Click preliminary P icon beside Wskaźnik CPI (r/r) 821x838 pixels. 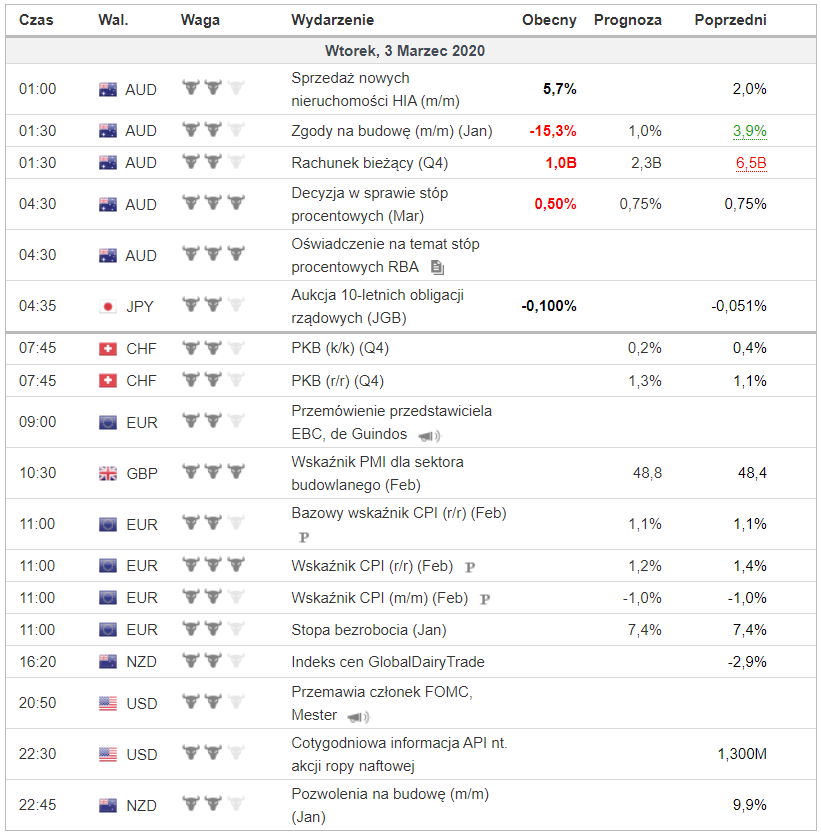pos(470,567)
